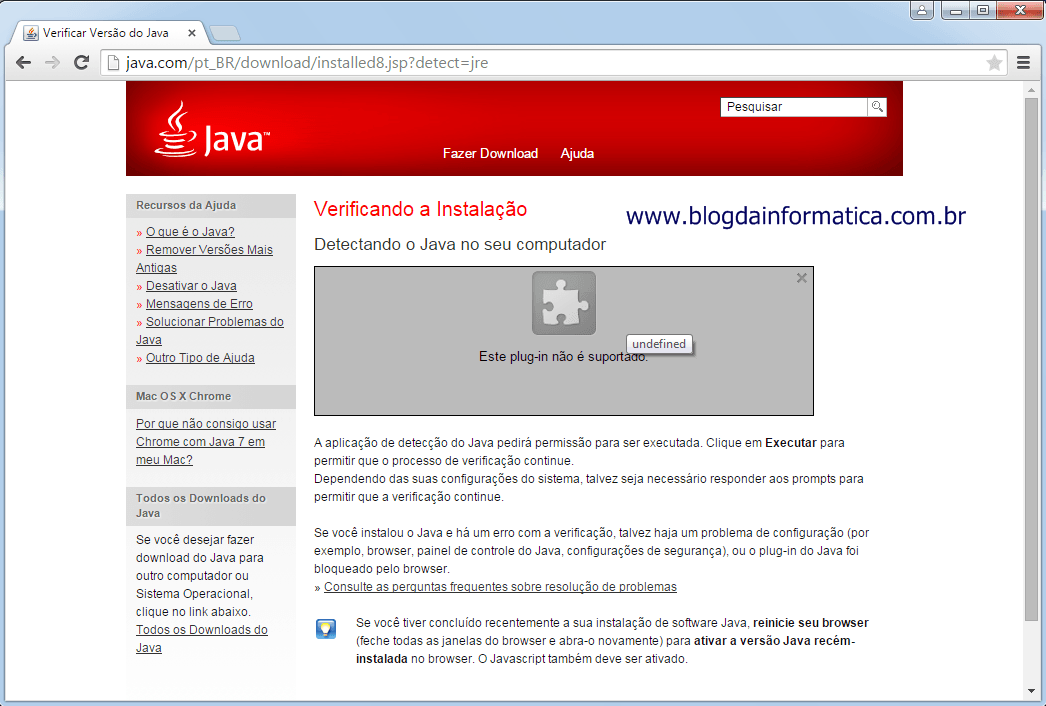This screenshot has width=1046, height=706.
Task: Open the Consulte as perguntas frequentes link
Action: pyautogui.click(x=500, y=587)
